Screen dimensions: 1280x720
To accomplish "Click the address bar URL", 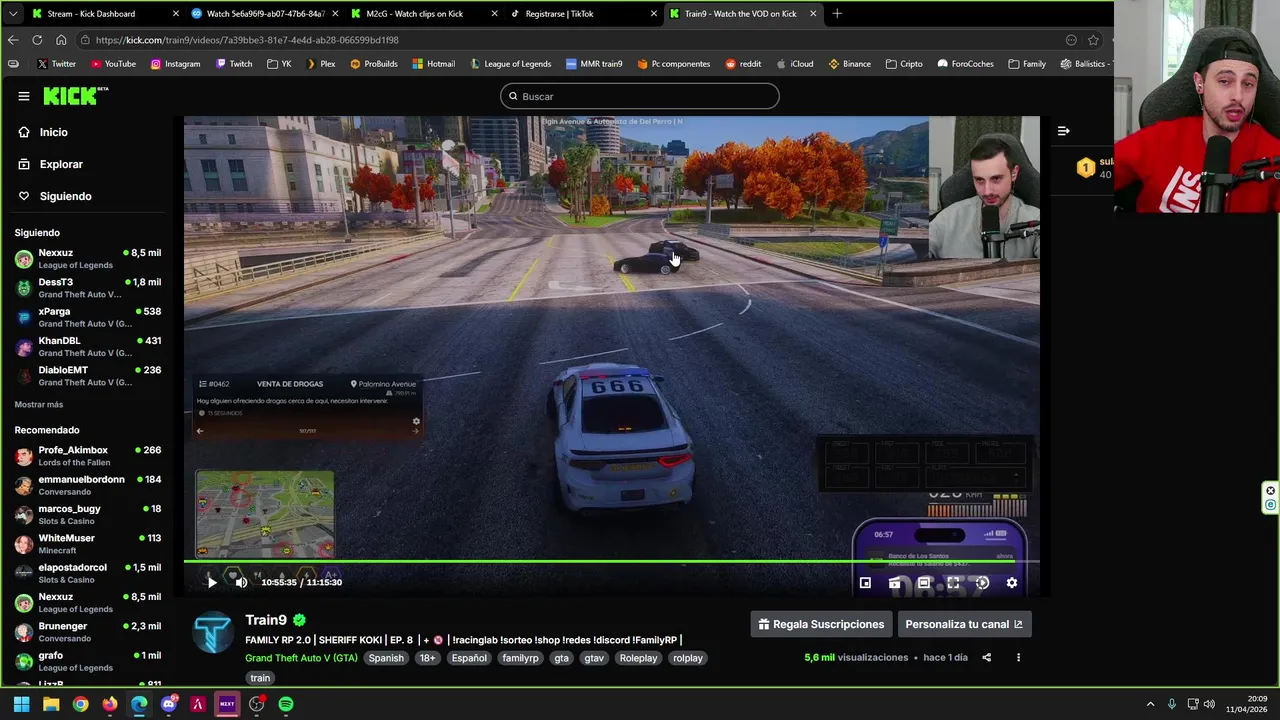I will (247, 40).
